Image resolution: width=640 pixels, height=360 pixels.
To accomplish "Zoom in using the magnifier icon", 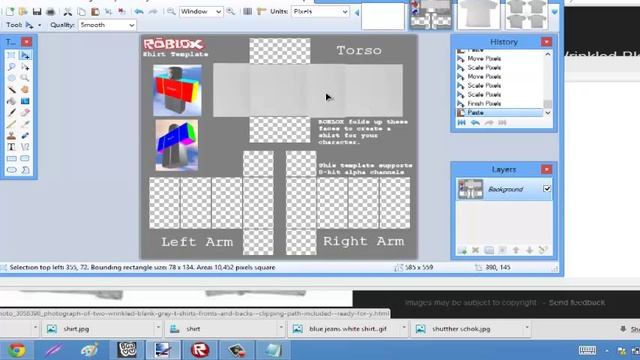I will click(x=231, y=11).
